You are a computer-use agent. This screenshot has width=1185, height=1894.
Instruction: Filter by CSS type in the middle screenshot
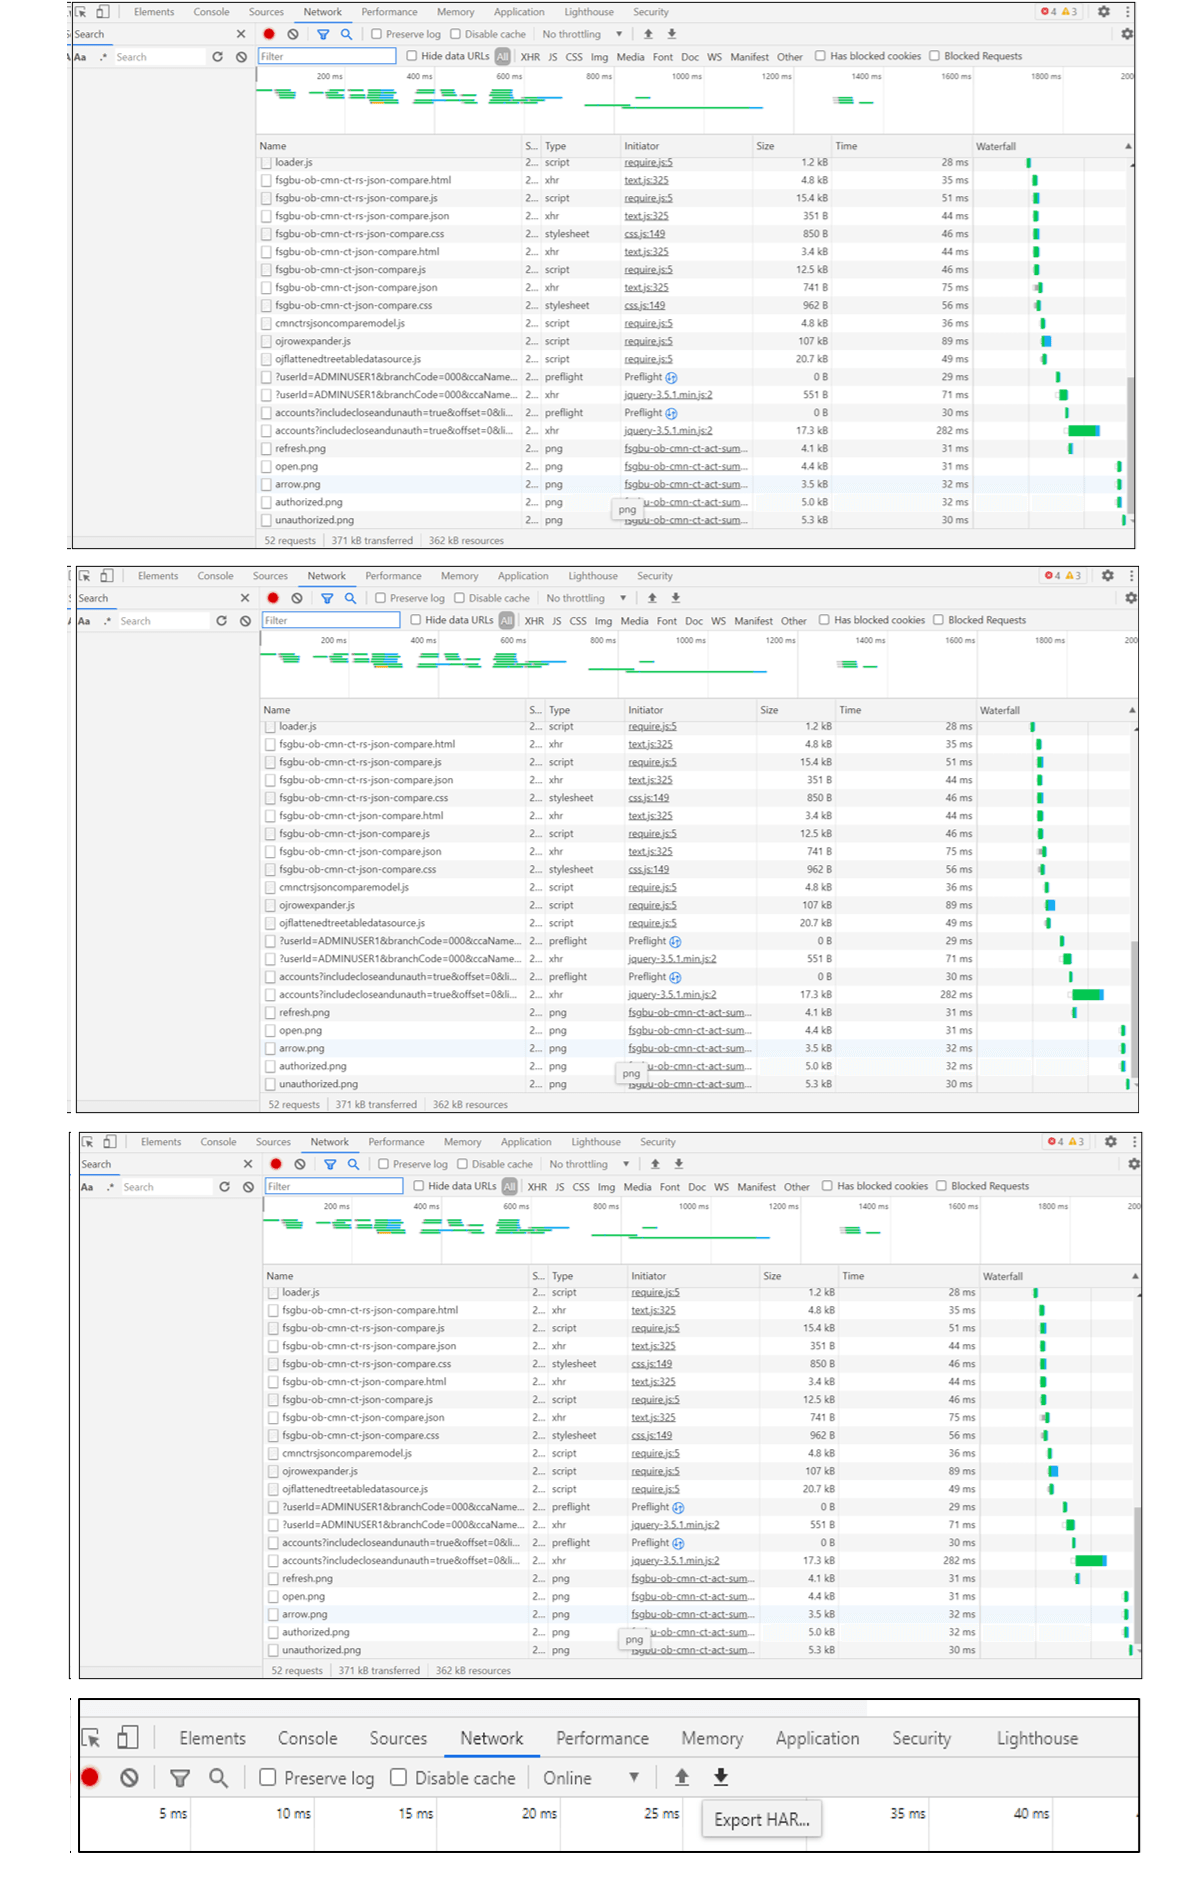(578, 621)
